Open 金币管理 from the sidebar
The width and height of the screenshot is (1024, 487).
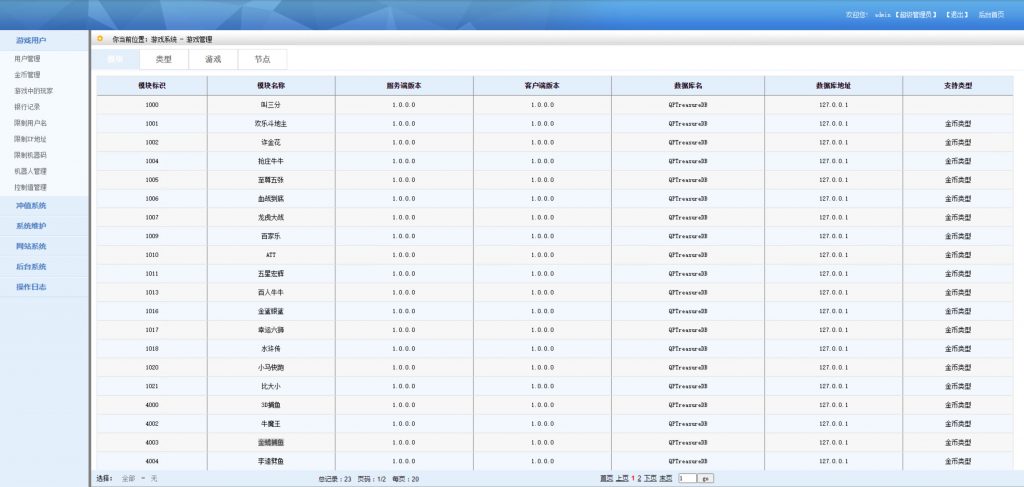point(27,75)
